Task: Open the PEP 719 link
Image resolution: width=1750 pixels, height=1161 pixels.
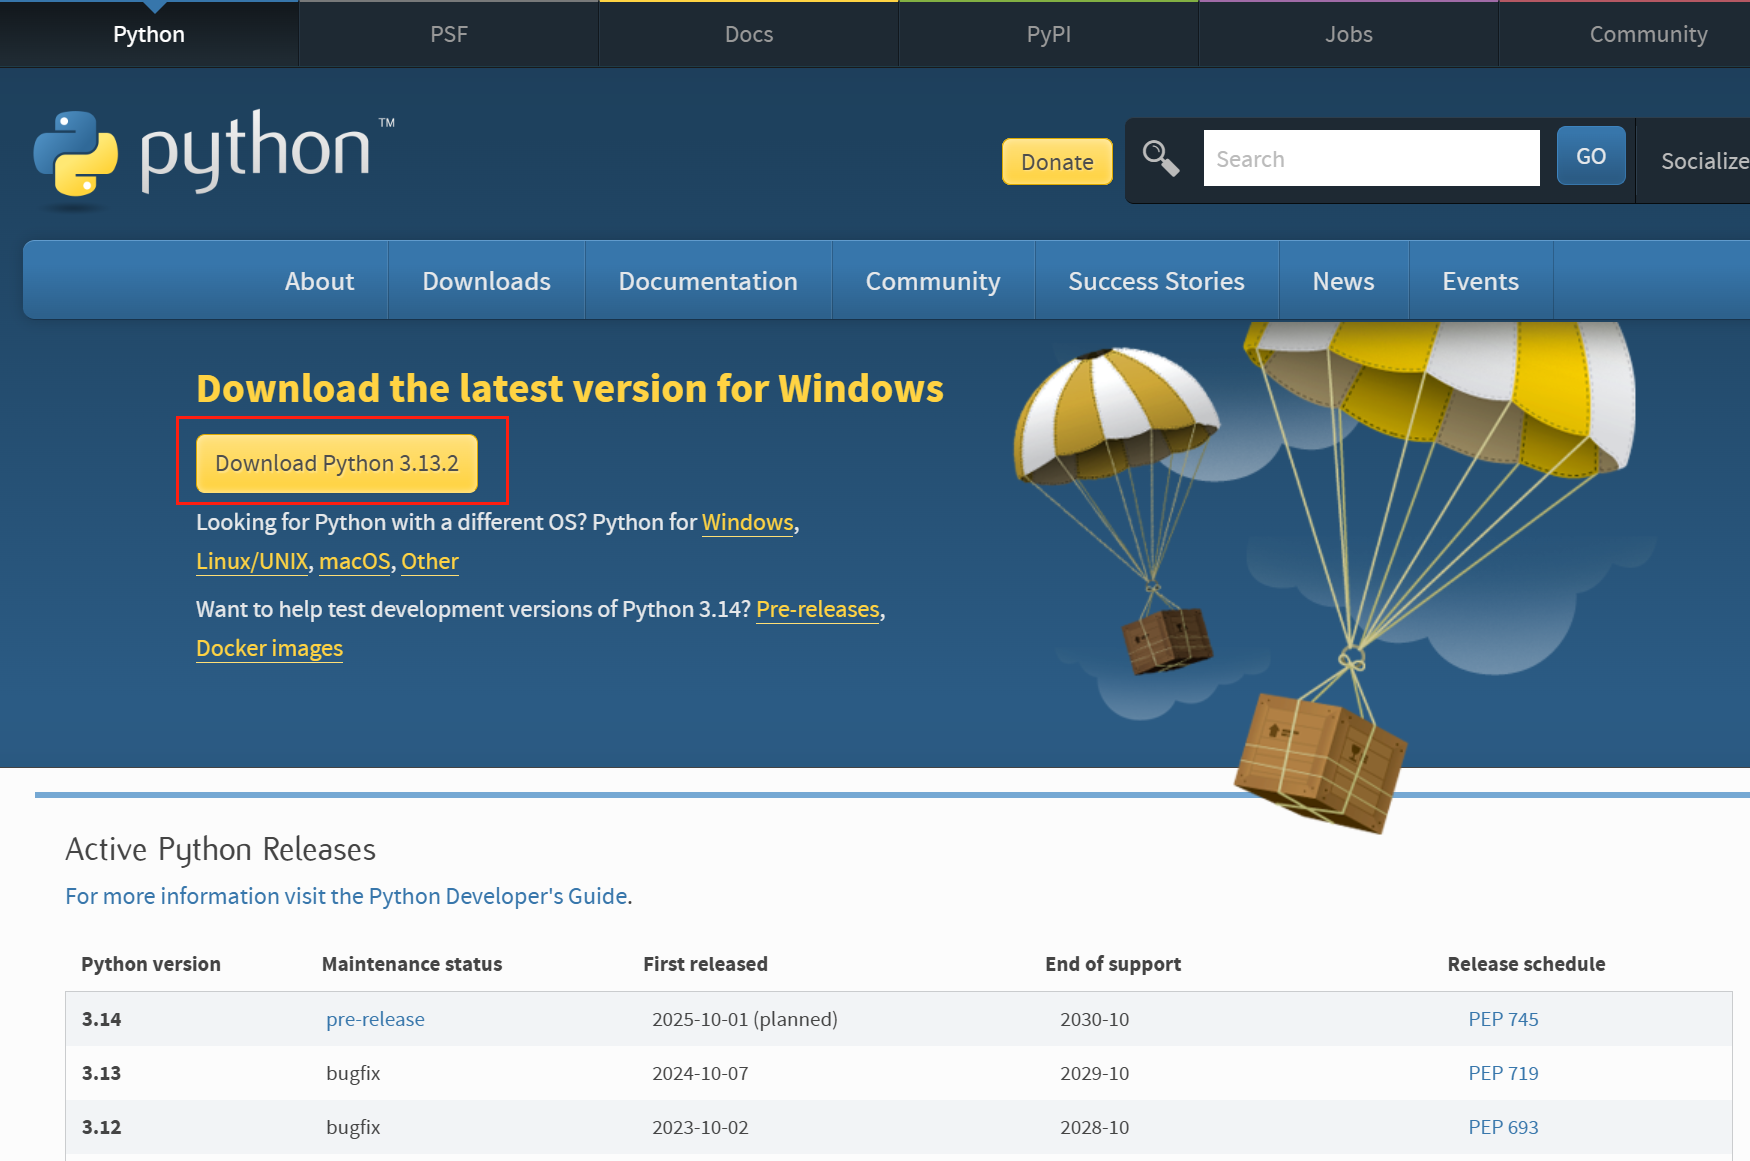Action: point(1503,1073)
